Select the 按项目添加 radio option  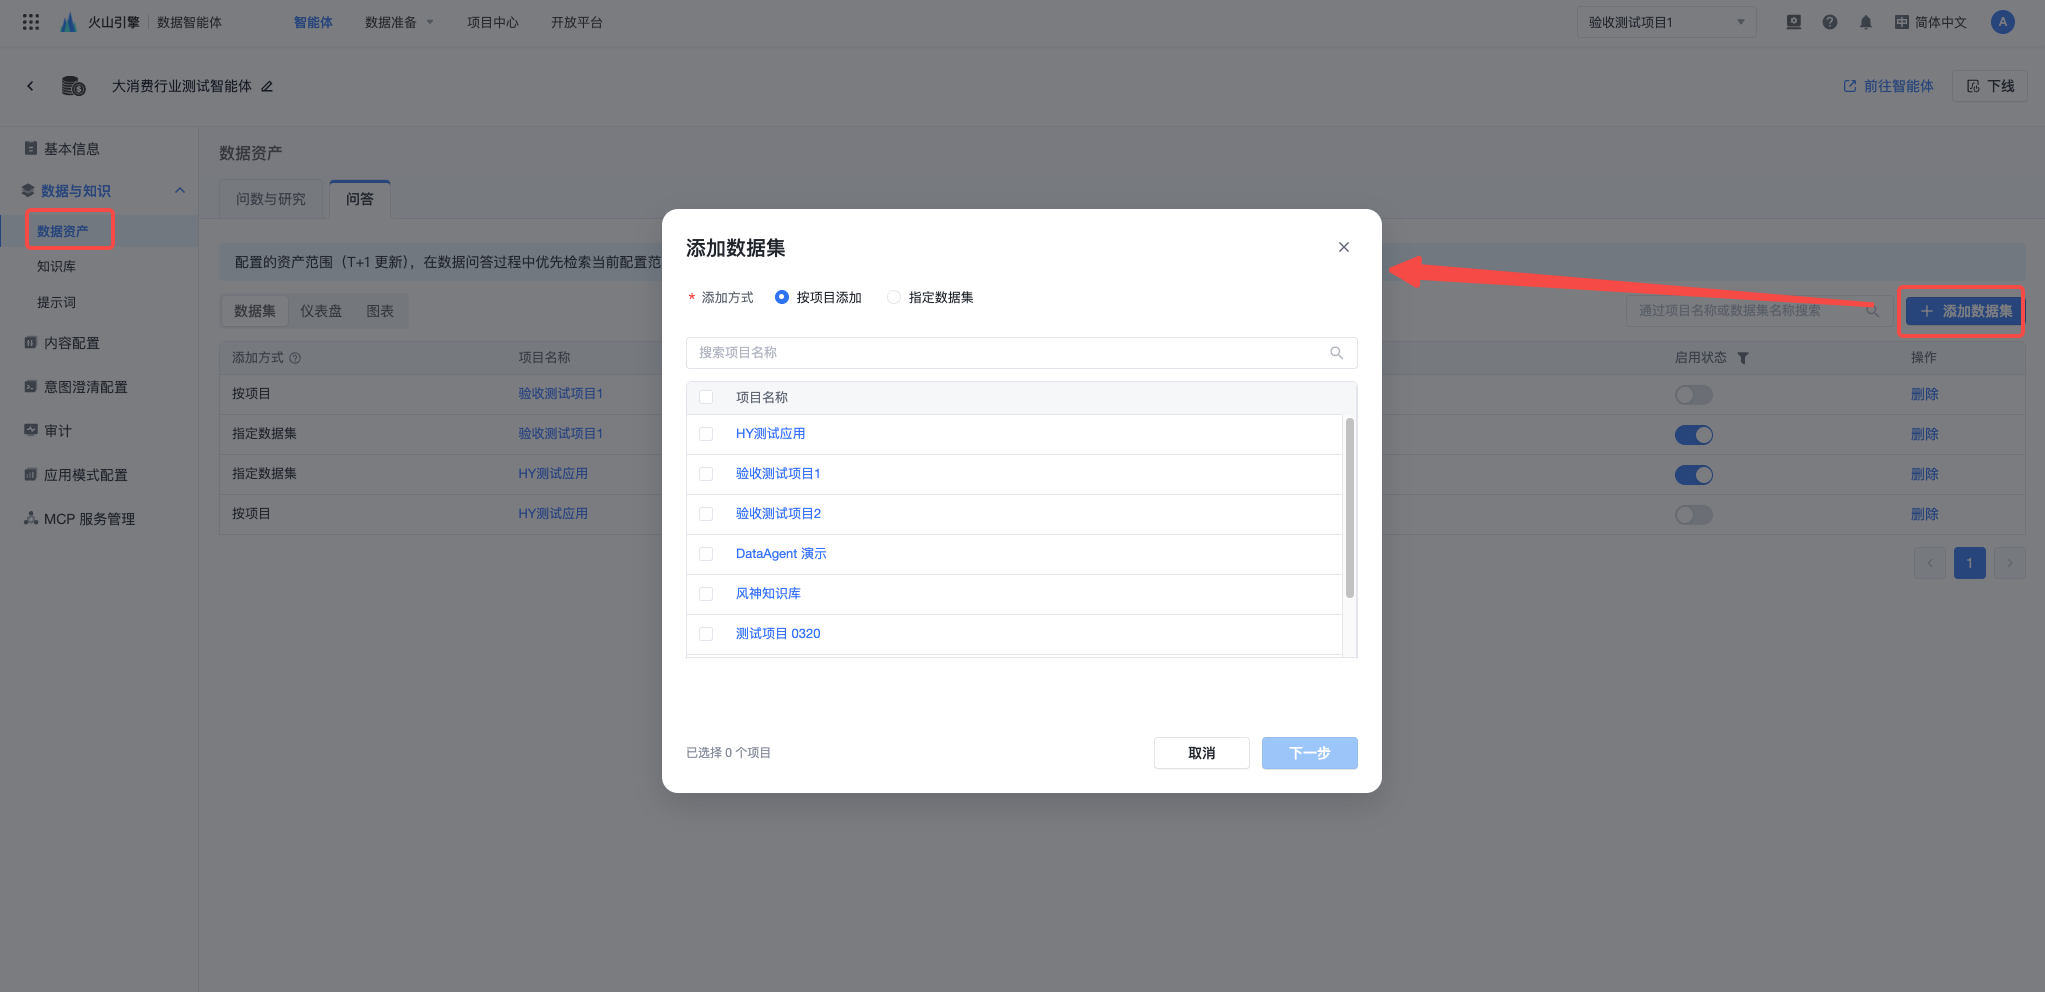[x=782, y=297]
